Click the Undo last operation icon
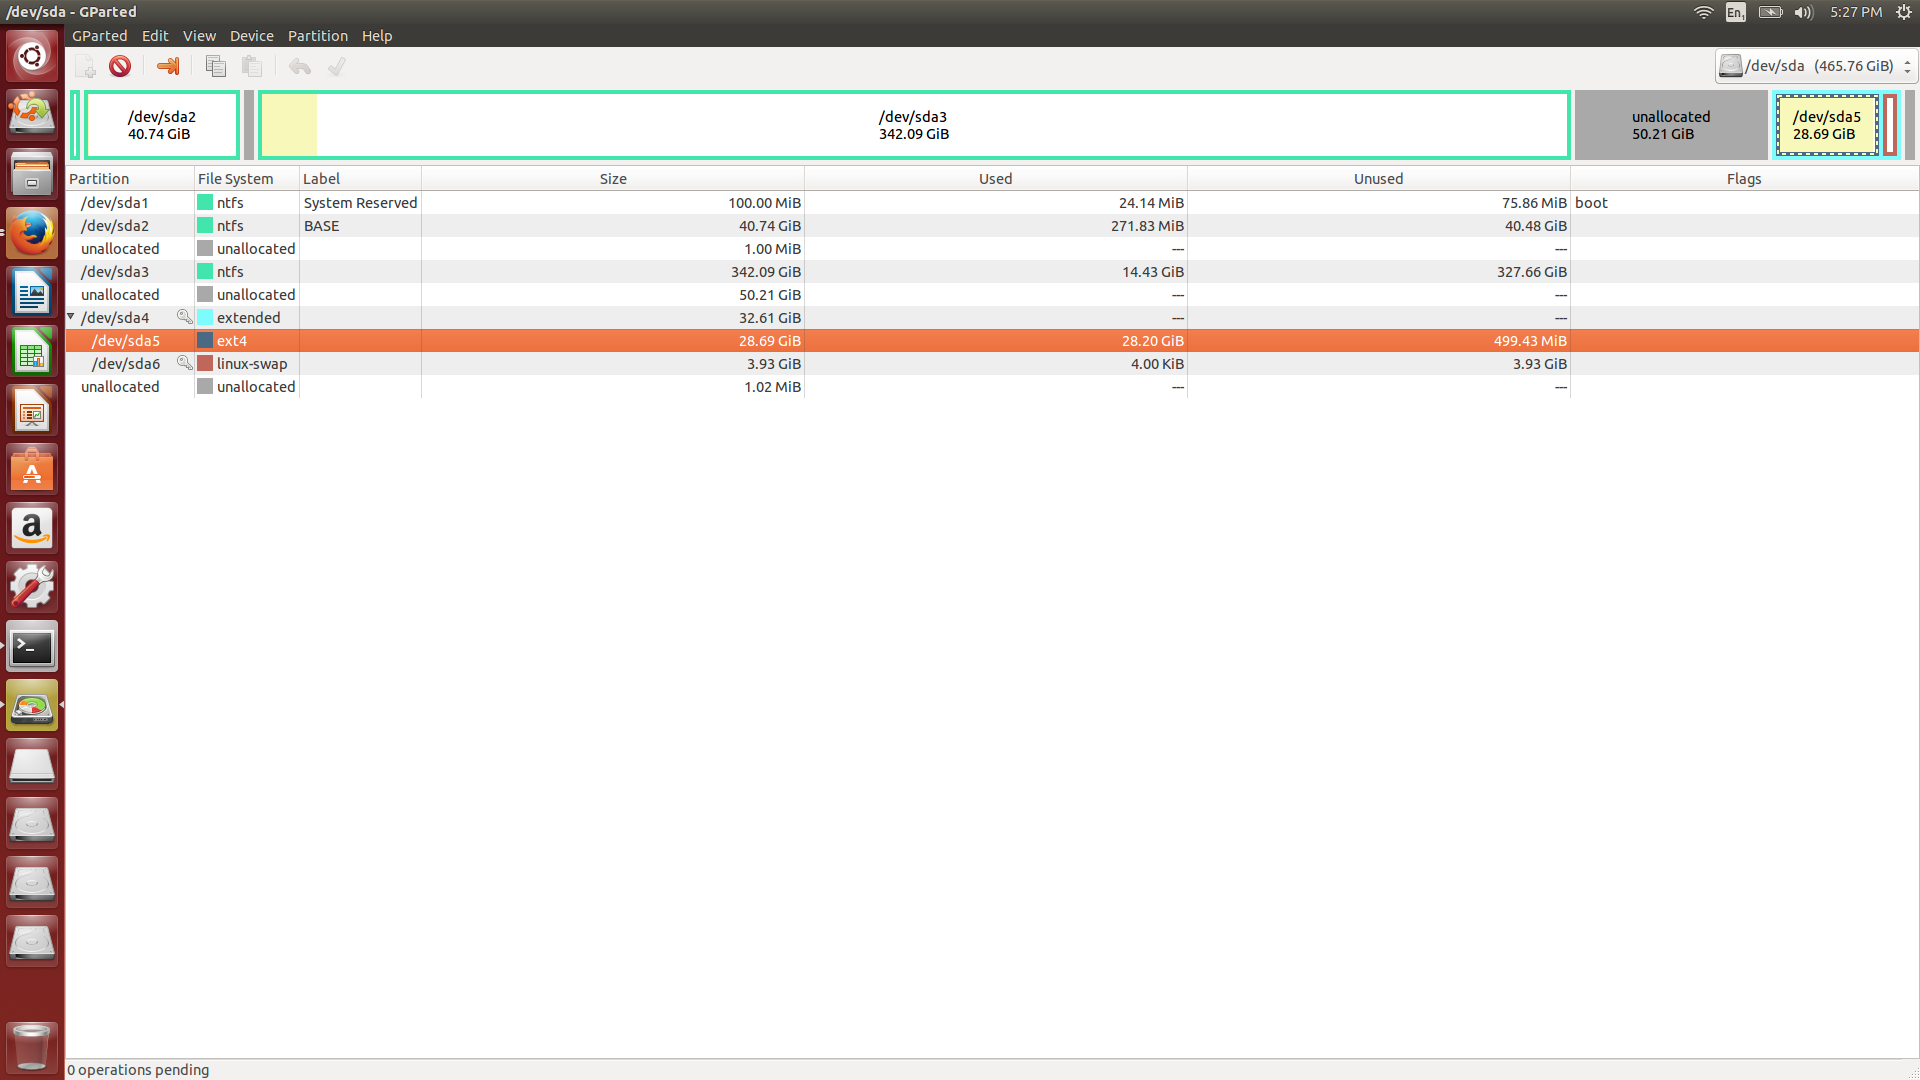Screen dimensions: 1920x1080 point(299,67)
